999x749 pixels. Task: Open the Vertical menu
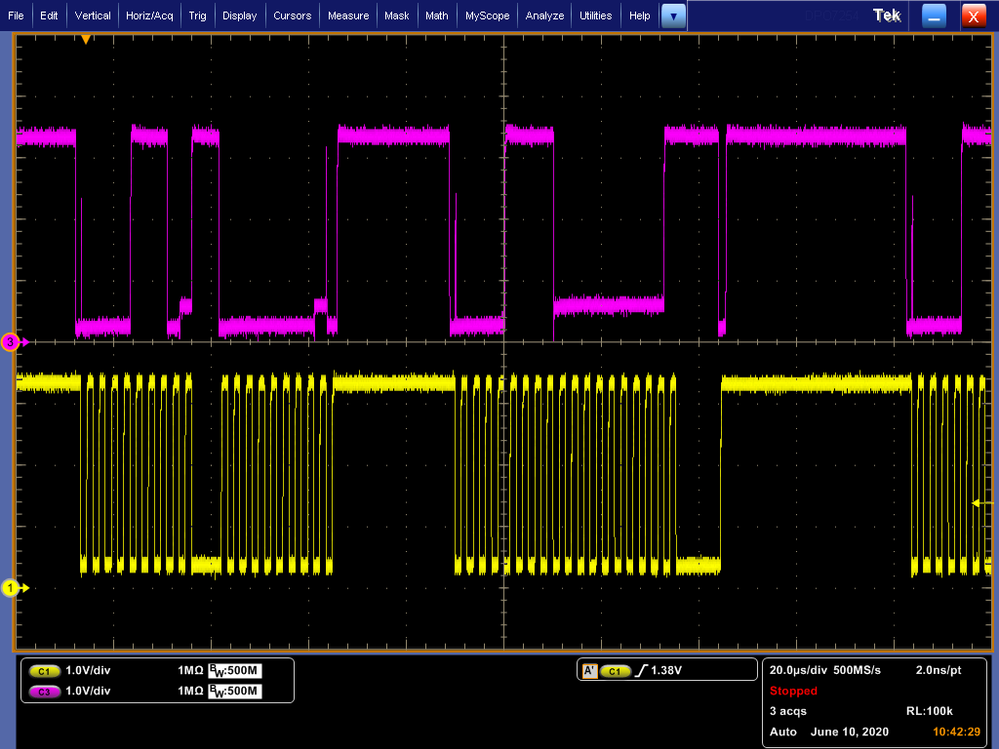[x=92, y=15]
